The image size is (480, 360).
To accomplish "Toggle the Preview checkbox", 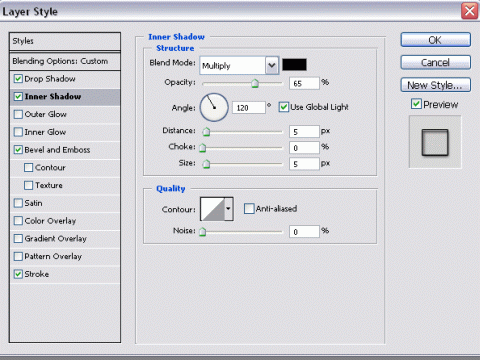I will [x=416, y=104].
